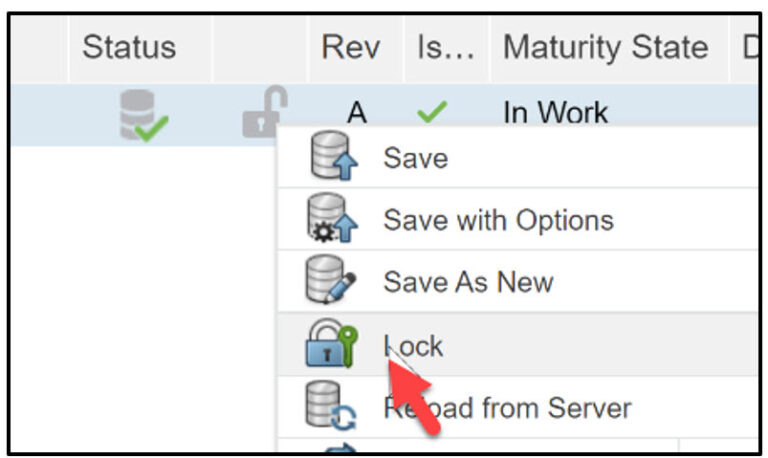Select the In Work maturity state cell

[x=555, y=113]
